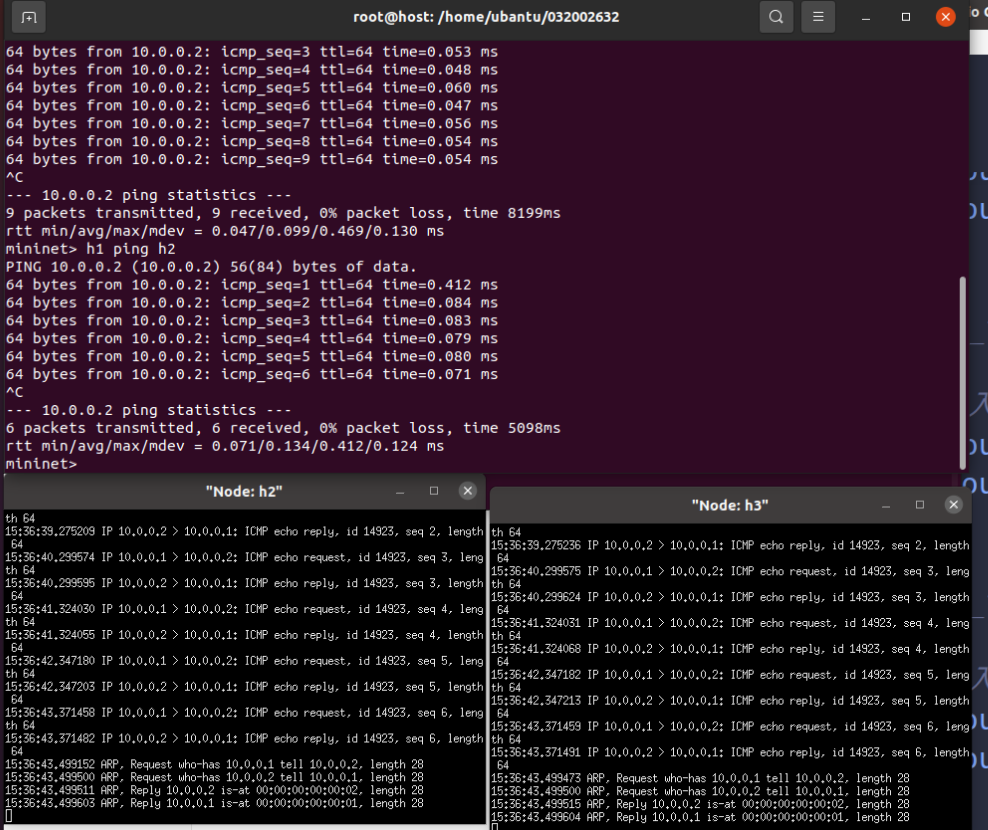Click the icmp_seq=9 ping reply line

pyautogui.click(x=252, y=159)
